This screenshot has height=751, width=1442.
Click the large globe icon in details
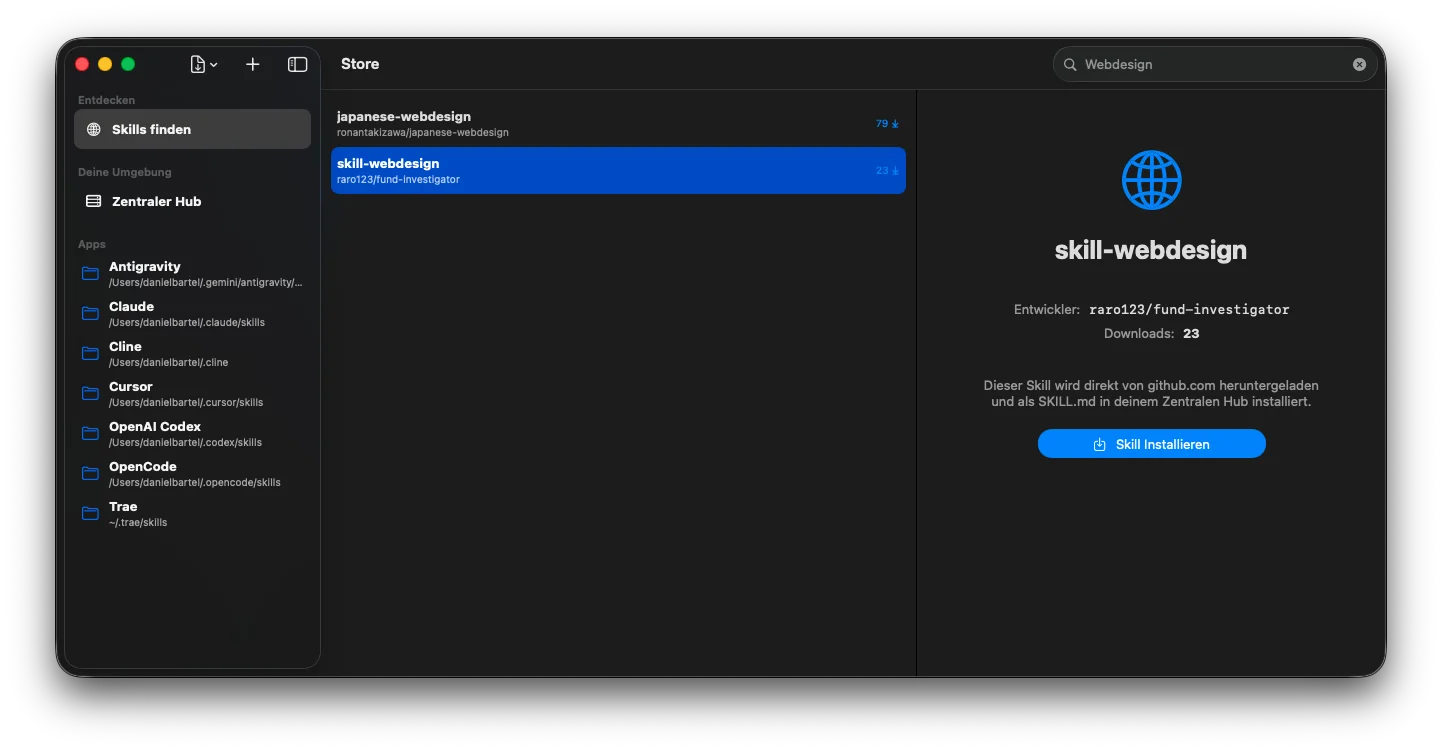[x=1151, y=180]
